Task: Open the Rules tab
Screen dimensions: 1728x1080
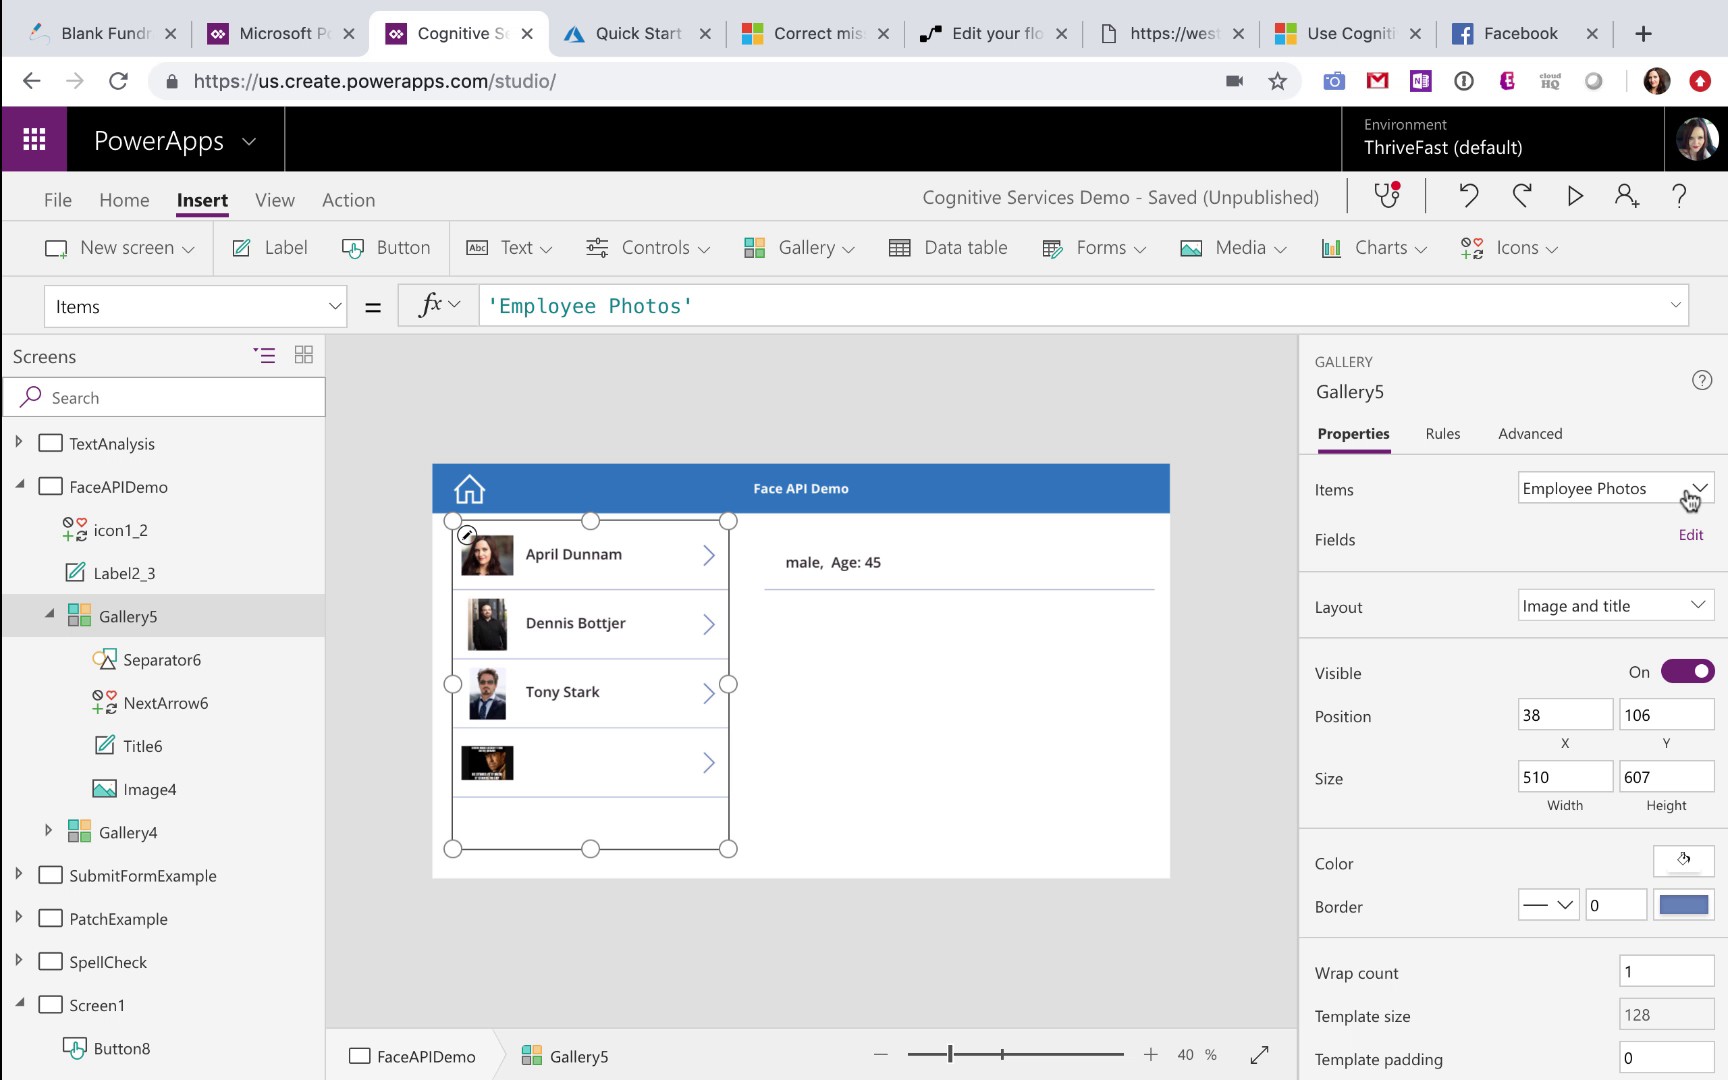Action: pos(1442,433)
